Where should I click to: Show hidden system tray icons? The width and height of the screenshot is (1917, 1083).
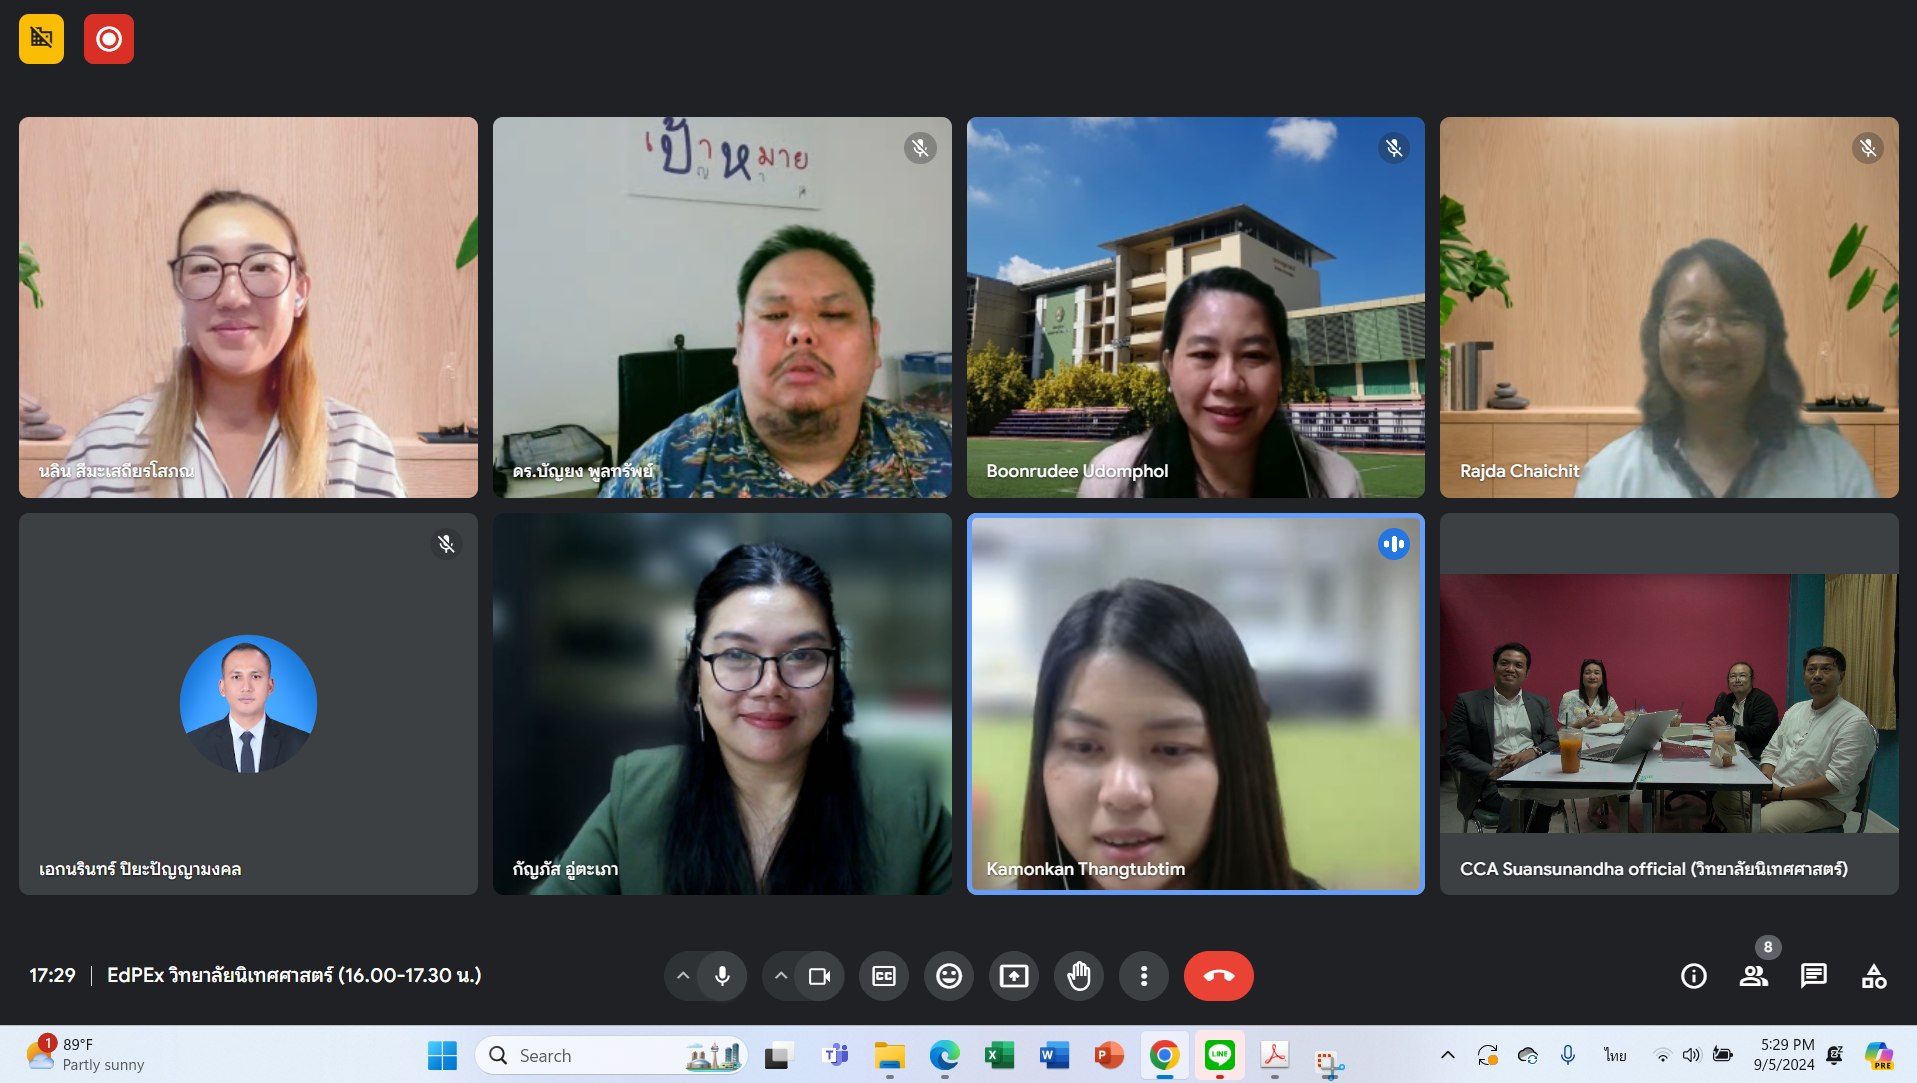click(x=1447, y=1055)
